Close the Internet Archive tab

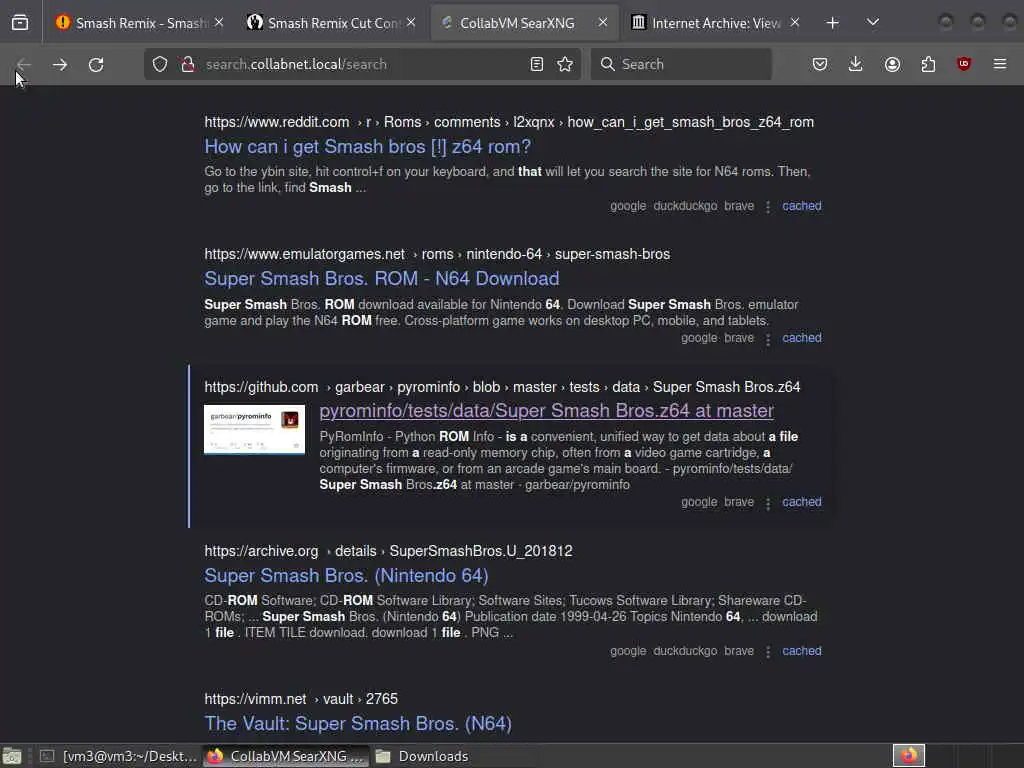(795, 23)
